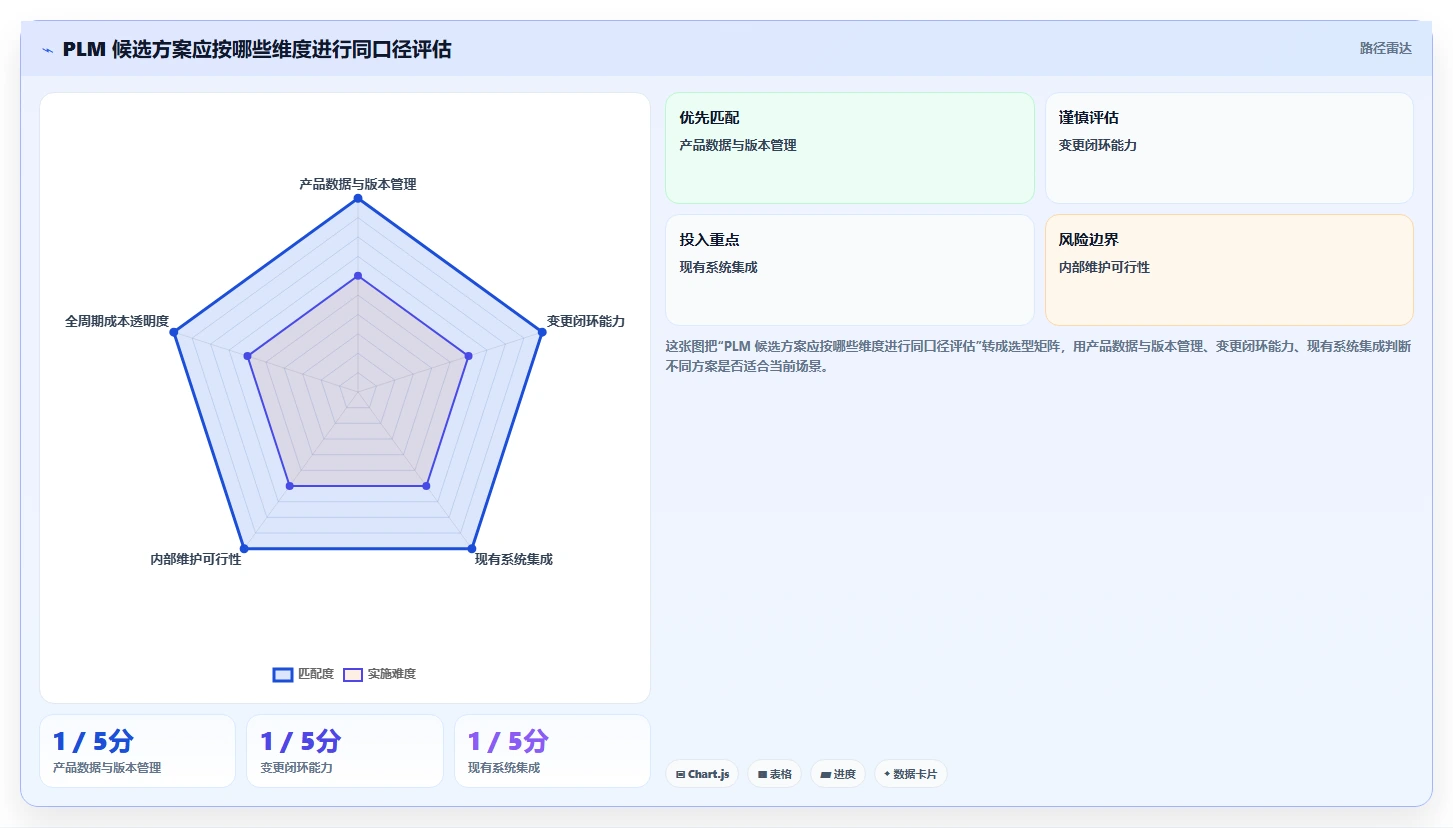Click the 进度 tag

pyautogui.click(x=838, y=774)
